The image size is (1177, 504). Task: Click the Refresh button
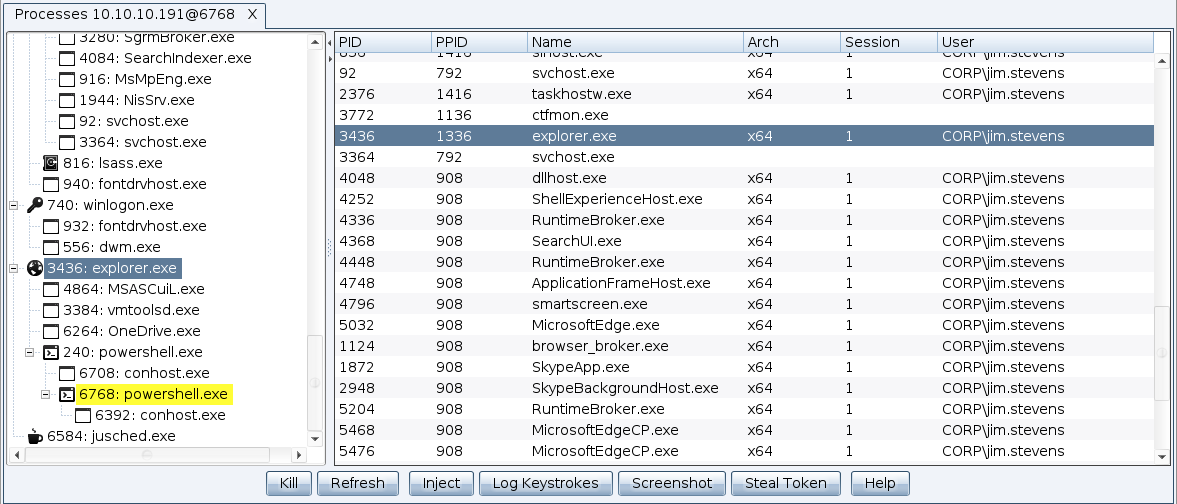pos(358,483)
